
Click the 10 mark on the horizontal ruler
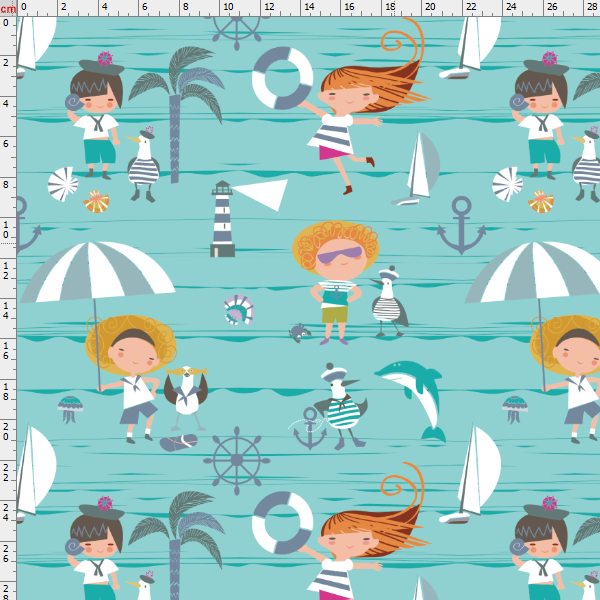point(228,7)
